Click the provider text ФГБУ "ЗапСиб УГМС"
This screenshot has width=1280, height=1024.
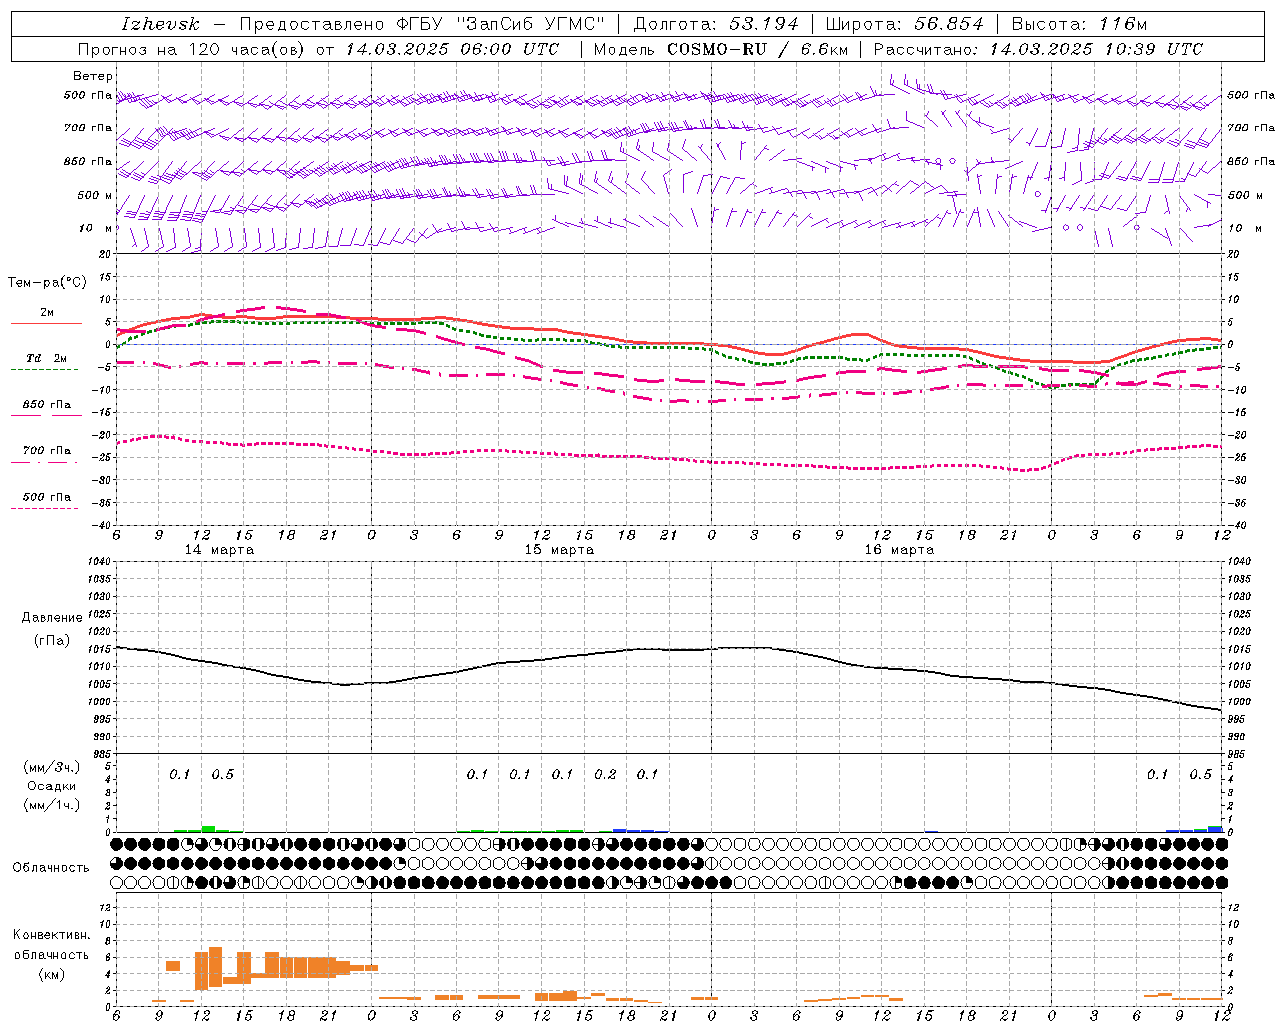click(x=501, y=24)
